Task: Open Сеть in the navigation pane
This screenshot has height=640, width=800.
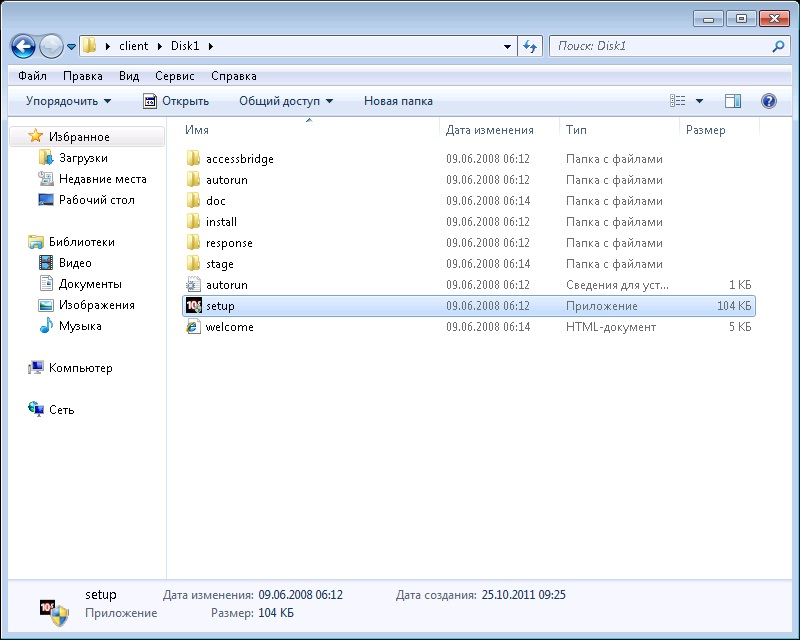Action: click(x=62, y=409)
